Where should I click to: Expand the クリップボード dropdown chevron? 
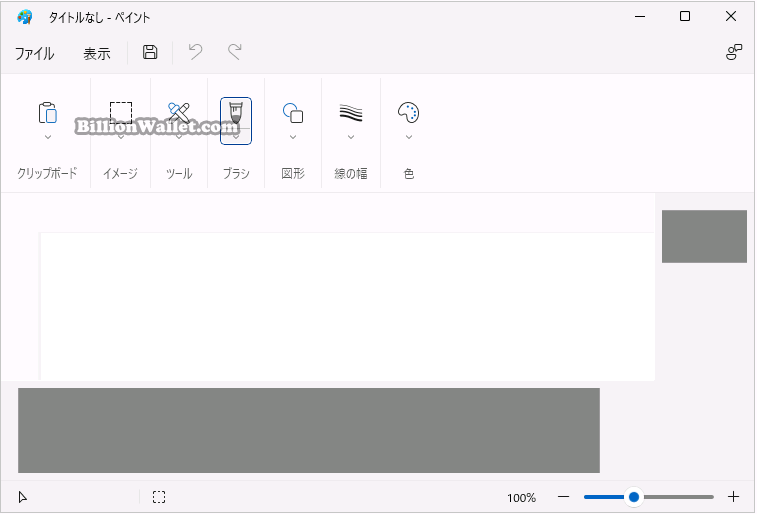(47, 137)
